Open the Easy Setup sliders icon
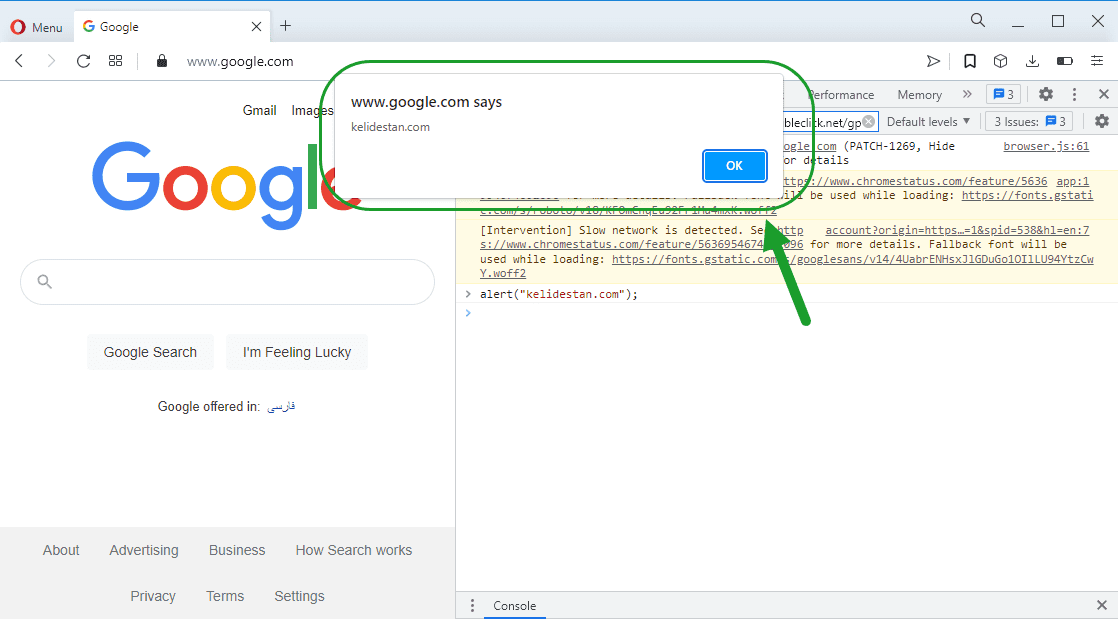 (1097, 61)
